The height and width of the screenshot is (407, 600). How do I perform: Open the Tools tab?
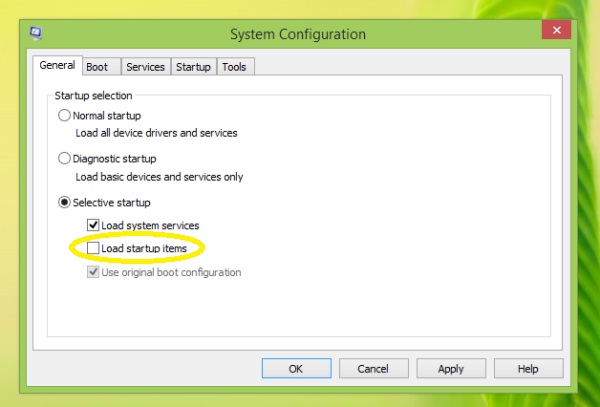[x=234, y=67]
